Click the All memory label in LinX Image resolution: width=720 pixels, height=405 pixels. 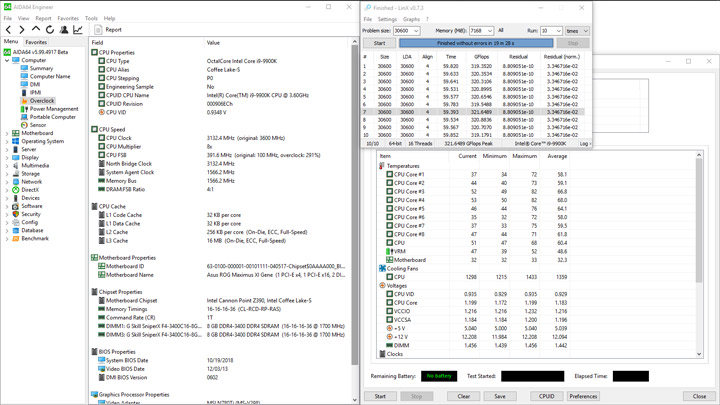(x=501, y=30)
